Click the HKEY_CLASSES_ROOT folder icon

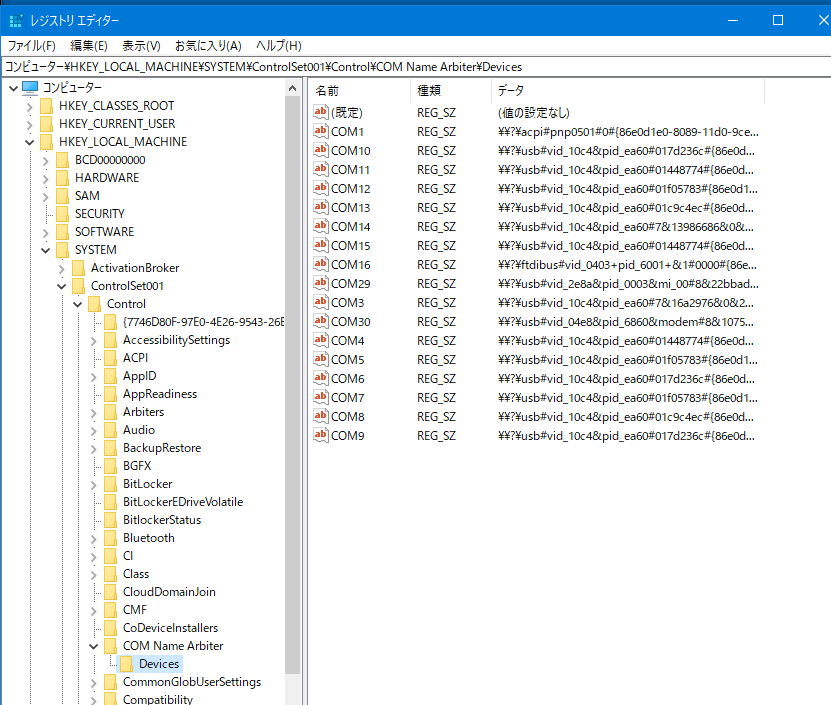tap(47, 106)
